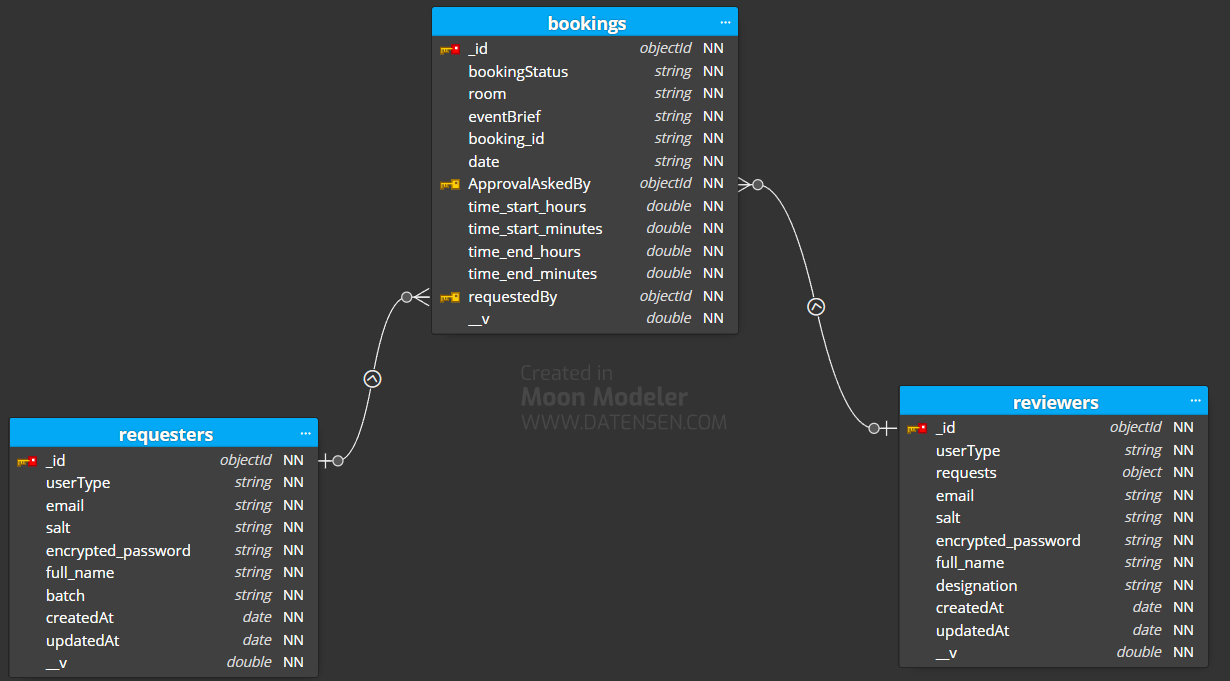Open the requesters table ellipsis menu
This screenshot has height=681, width=1230.
(305, 433)
